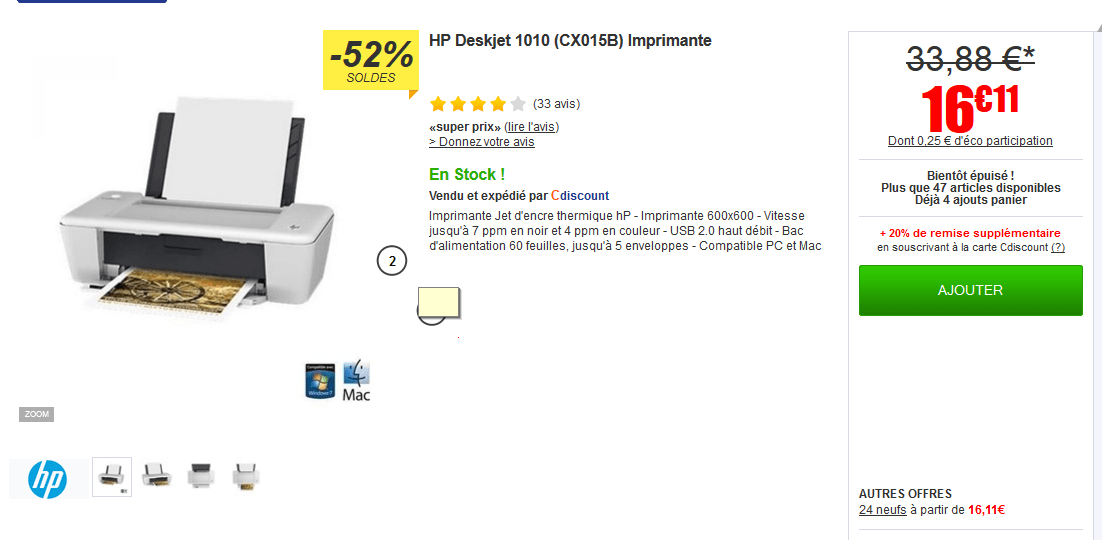Show the third printer thumbnail view
Screen dimensions: 1102x540
(201, 475)
